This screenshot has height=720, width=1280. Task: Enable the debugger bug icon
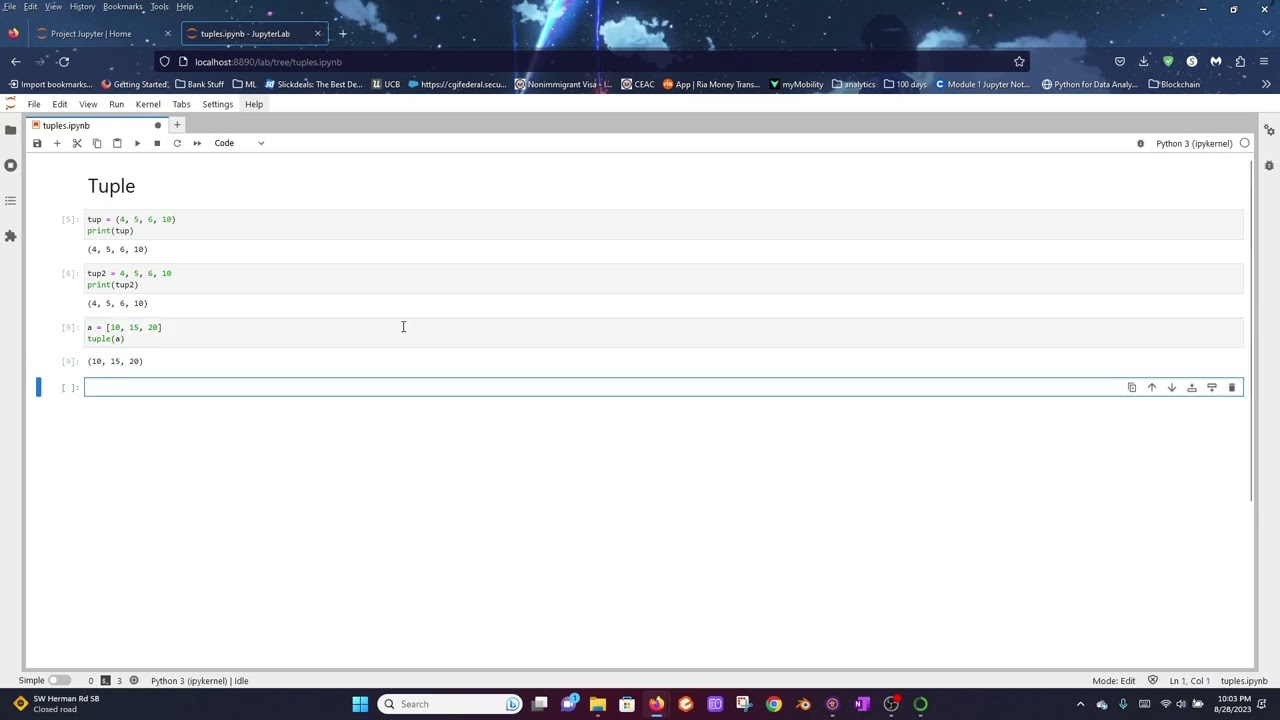(1140, 143)
